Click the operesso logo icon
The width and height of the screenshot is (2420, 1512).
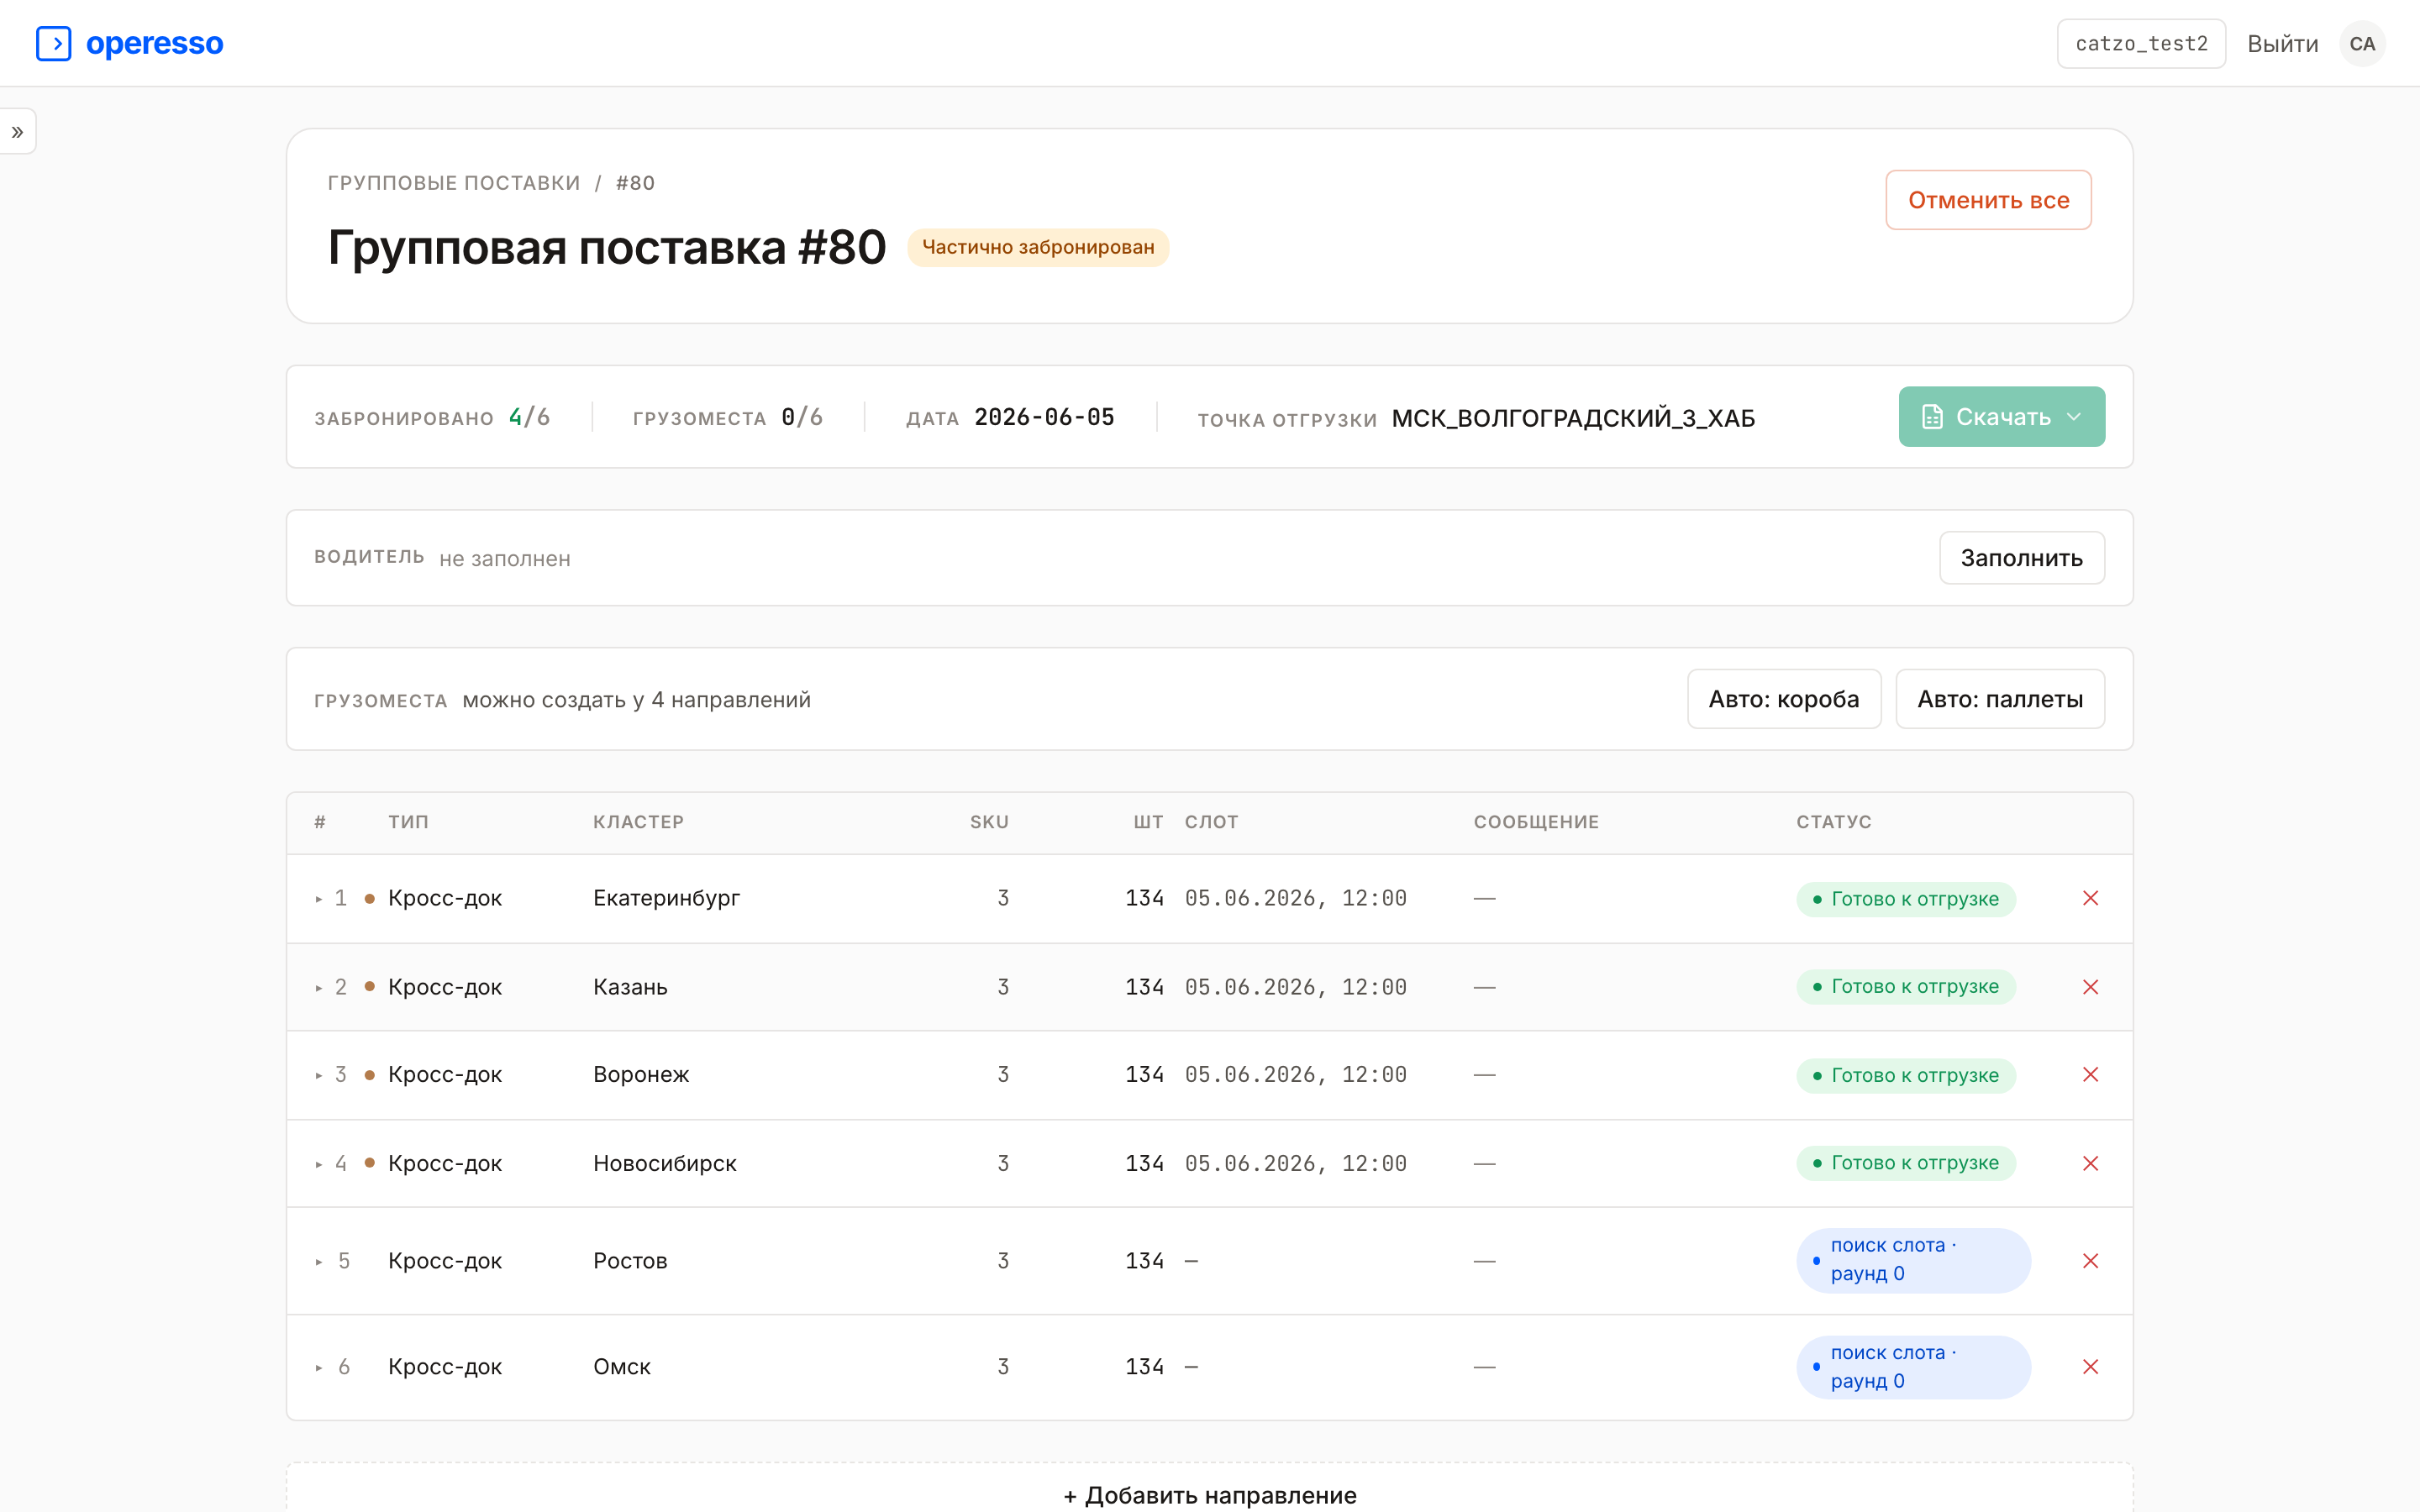[x=53, y=43]
